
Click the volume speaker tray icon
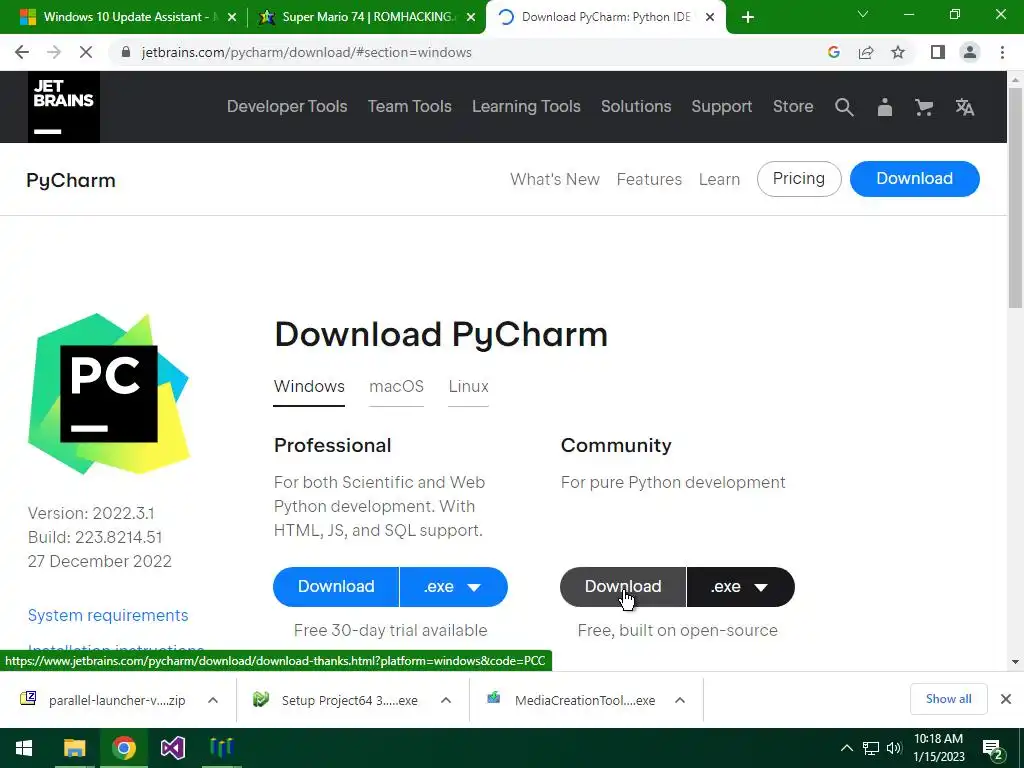[x=894, y=748]
